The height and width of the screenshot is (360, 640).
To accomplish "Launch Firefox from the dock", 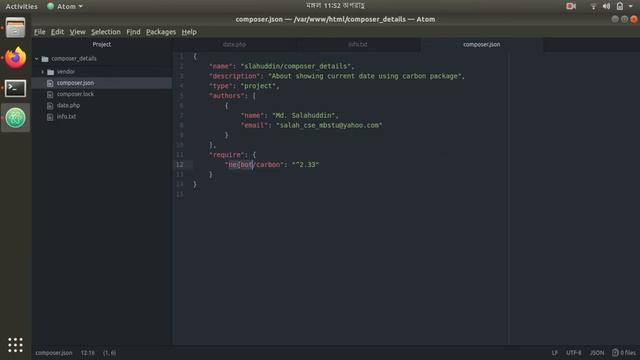I will (x=16, y=58).
